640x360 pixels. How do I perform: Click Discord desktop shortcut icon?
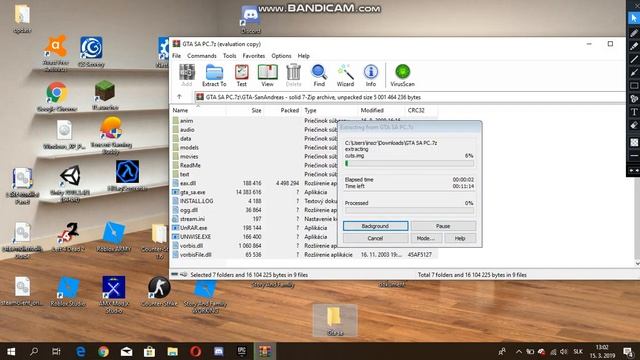point(250,19)
